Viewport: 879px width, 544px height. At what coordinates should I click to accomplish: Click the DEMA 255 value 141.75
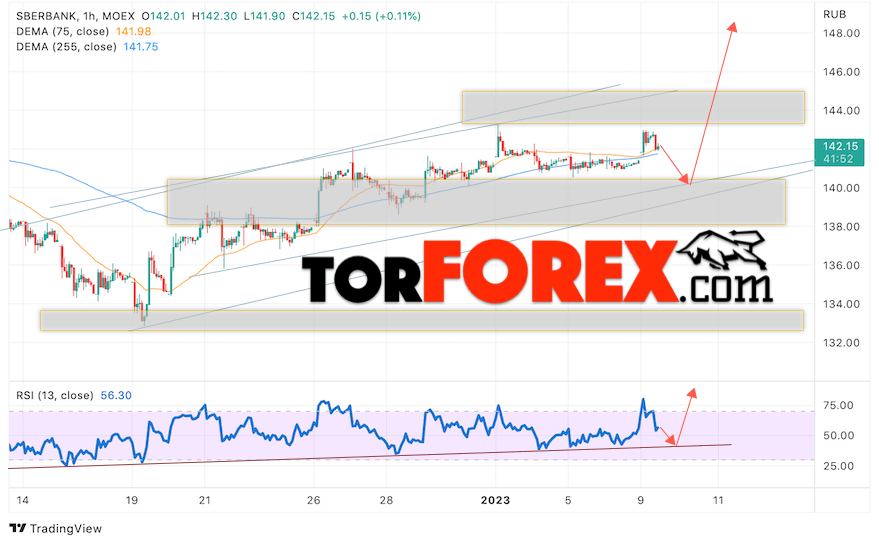click(141, 47)
